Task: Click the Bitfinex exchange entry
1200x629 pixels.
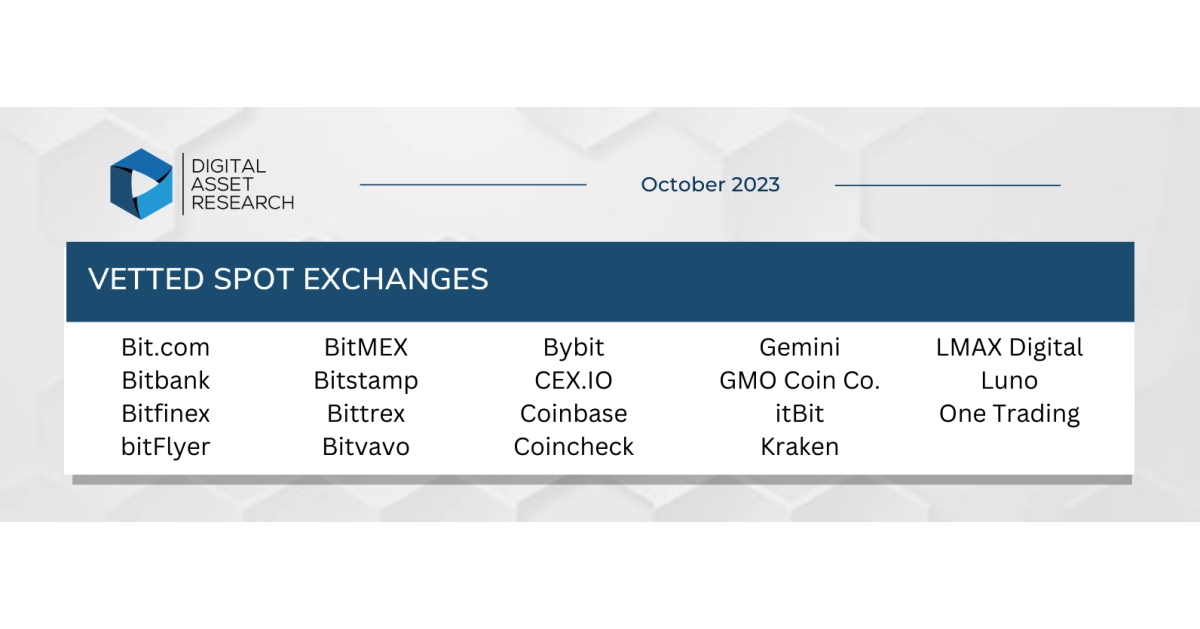Action: (x=166, y=414)
